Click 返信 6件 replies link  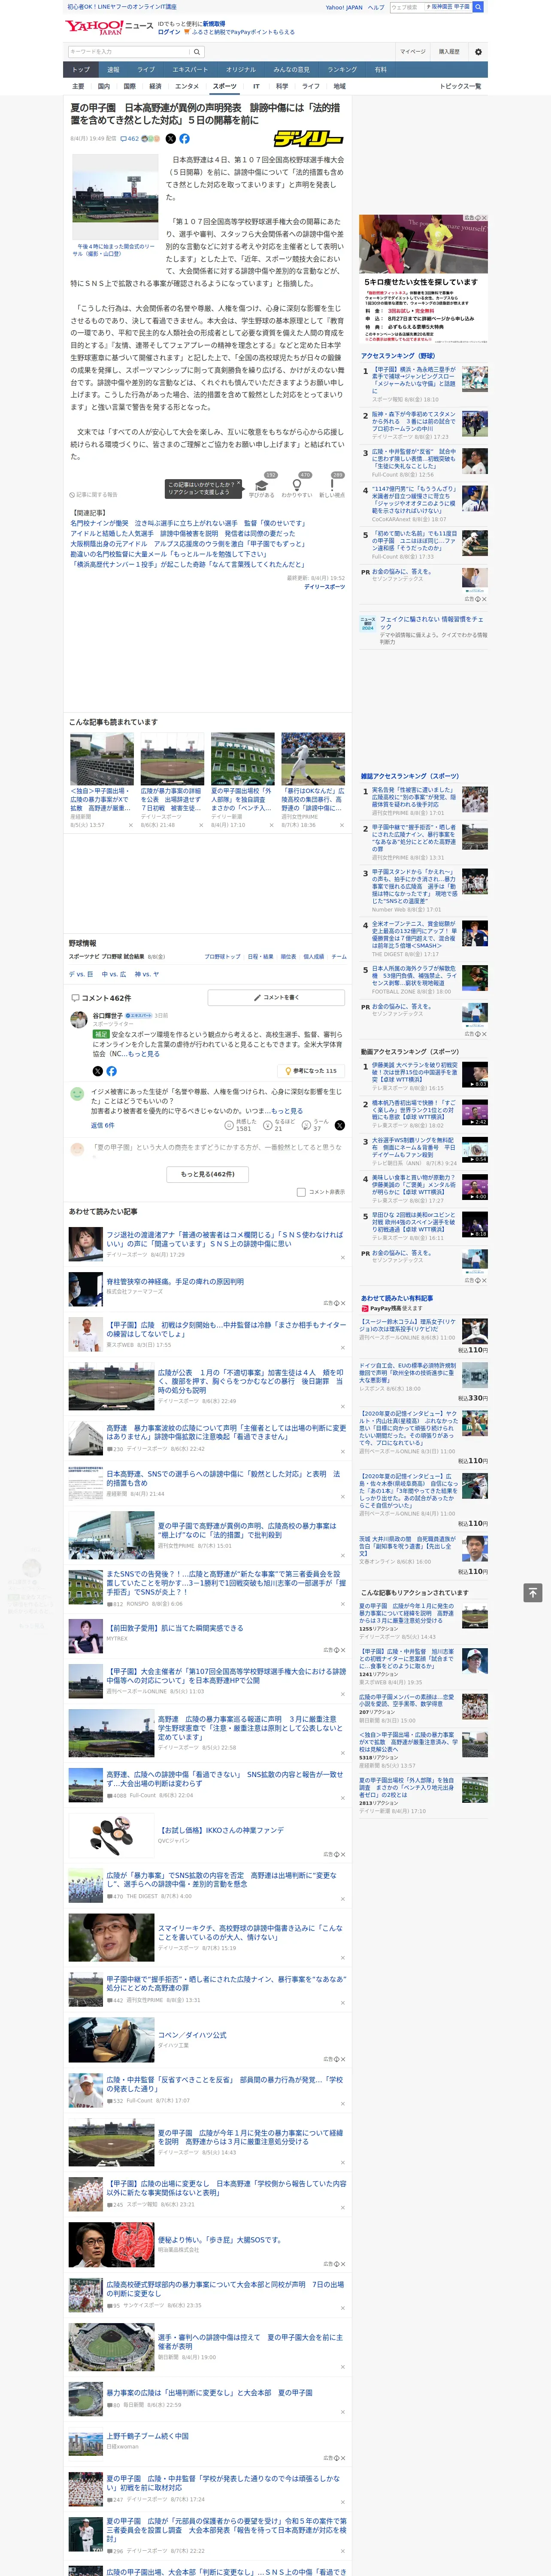(102, 1125)
